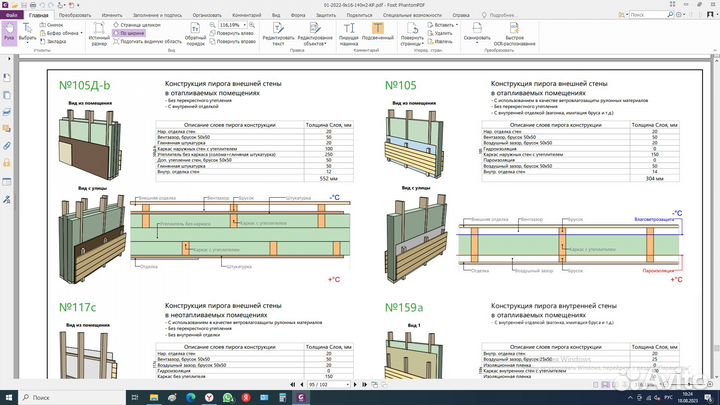Open the Специальные возможности tab
Screen dimensions: 720x405
pos(412,15)
